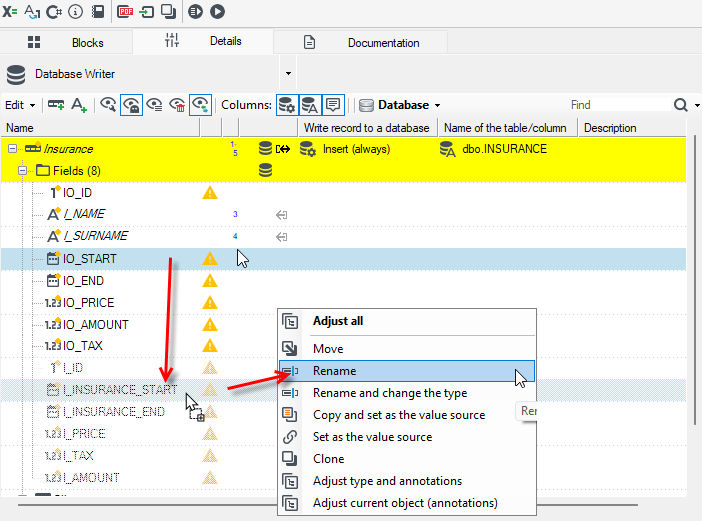702x521 pixels.
Task: Click the overlapping squares copy icon in top toolbar
Action: click(168, 12)
